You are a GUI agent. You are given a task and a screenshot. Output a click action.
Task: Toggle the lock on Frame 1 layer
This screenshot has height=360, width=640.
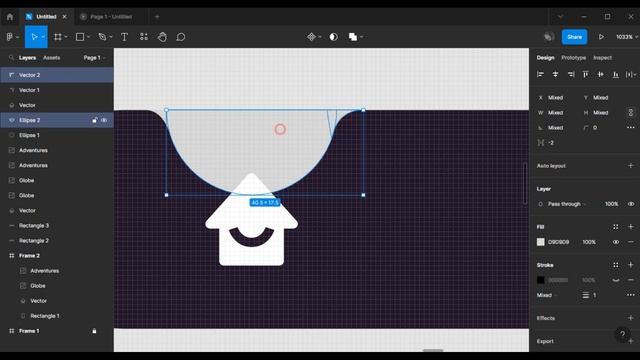click(94, 331)
